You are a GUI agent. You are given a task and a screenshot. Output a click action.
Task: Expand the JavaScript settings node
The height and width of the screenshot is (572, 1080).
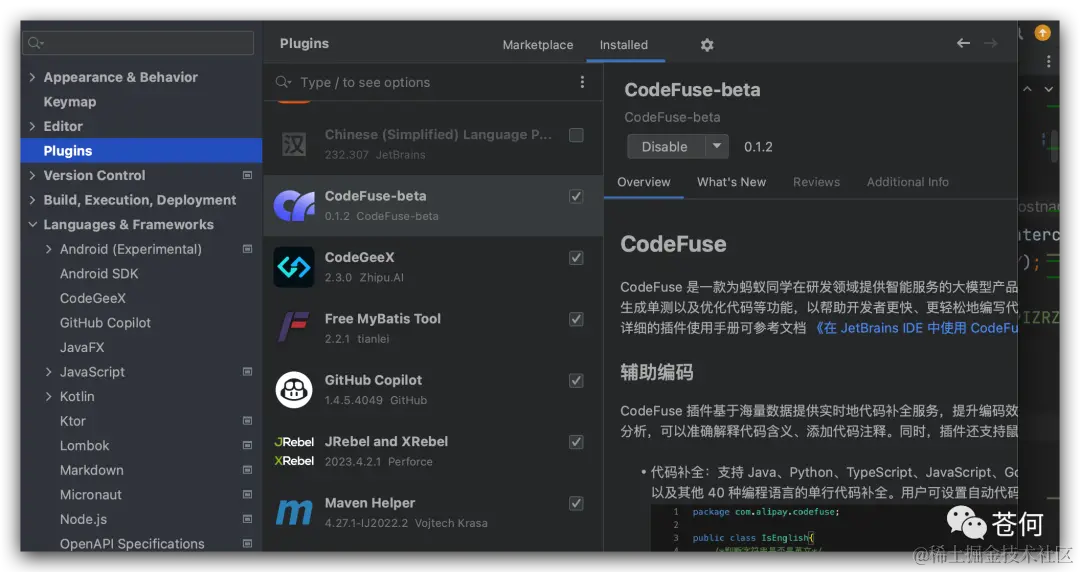point(48,371)
